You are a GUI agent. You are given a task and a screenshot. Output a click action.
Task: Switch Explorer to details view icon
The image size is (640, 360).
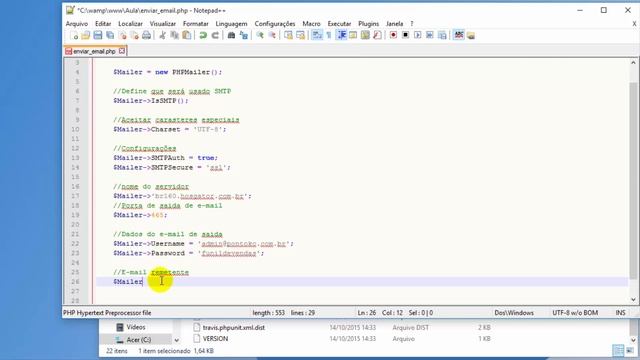(618, 351)
